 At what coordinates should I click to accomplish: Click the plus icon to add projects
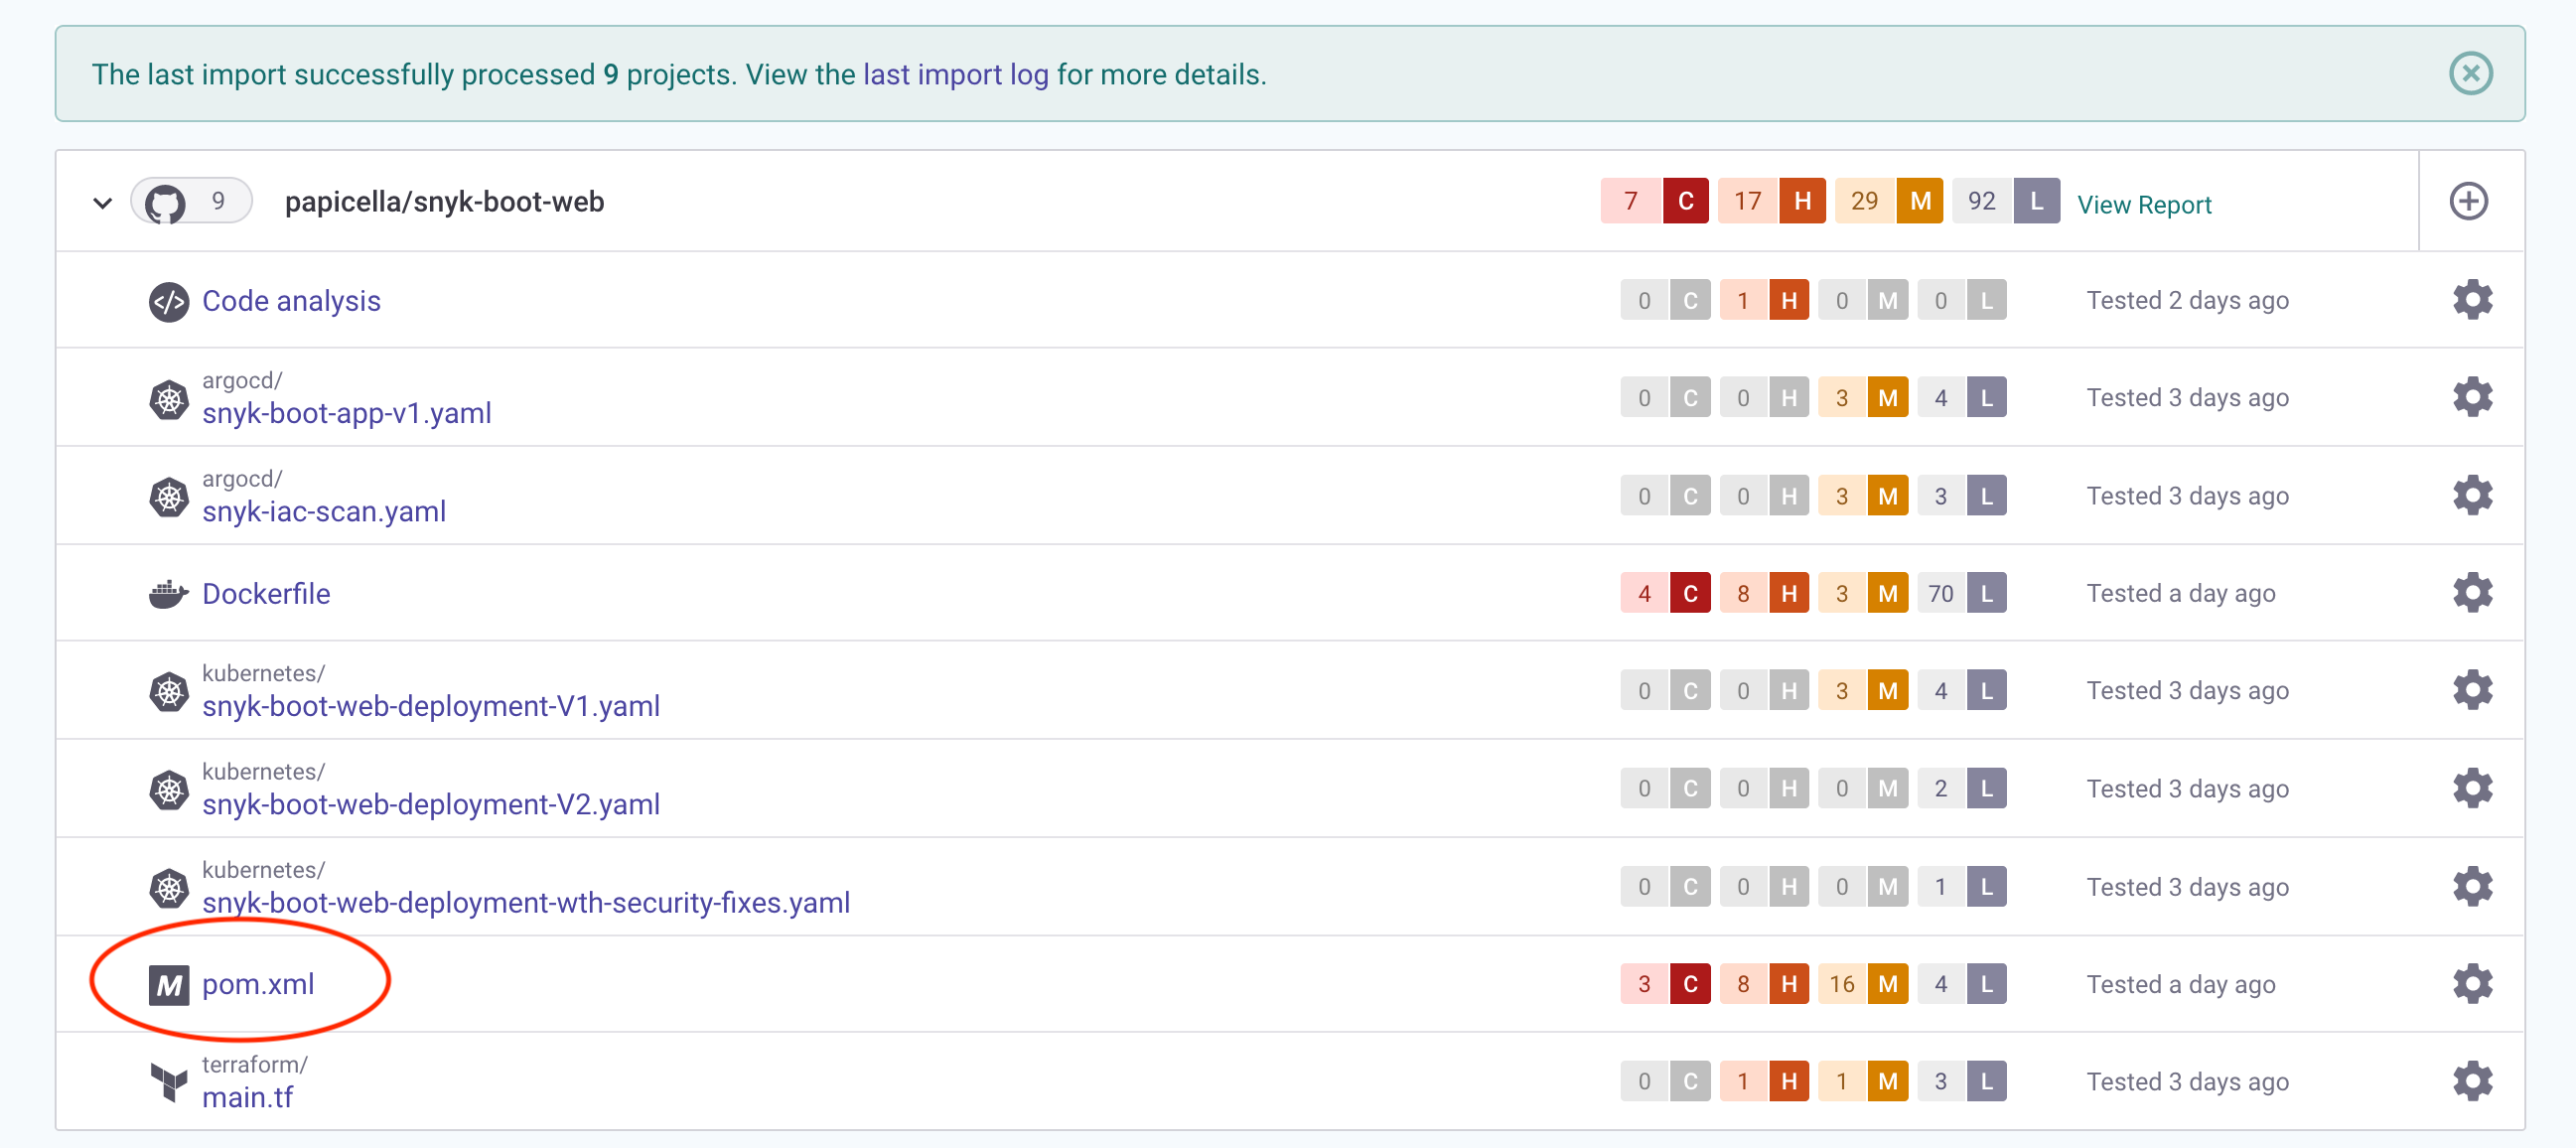2467,202
